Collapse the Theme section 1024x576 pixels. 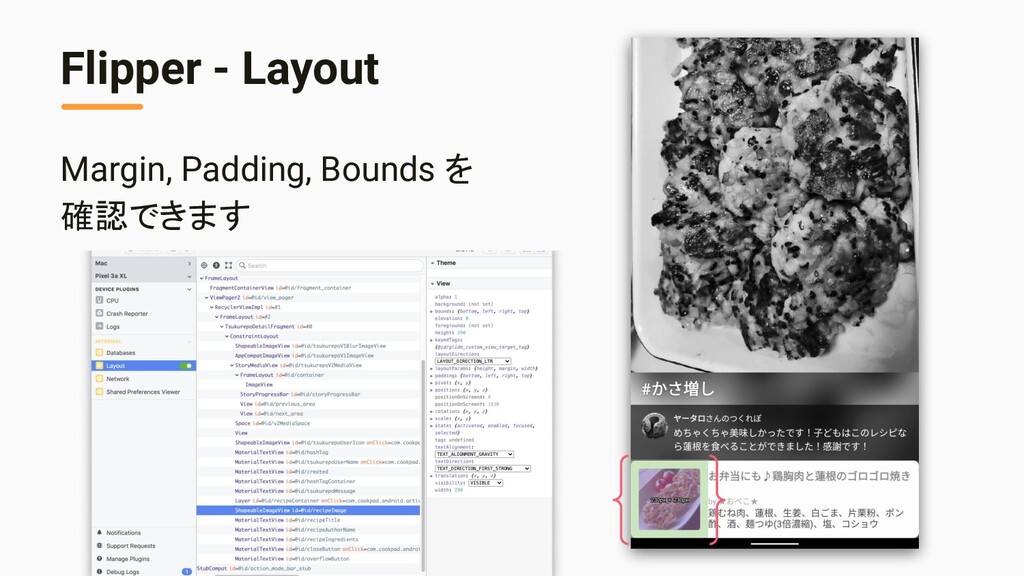tap(432, 263)
